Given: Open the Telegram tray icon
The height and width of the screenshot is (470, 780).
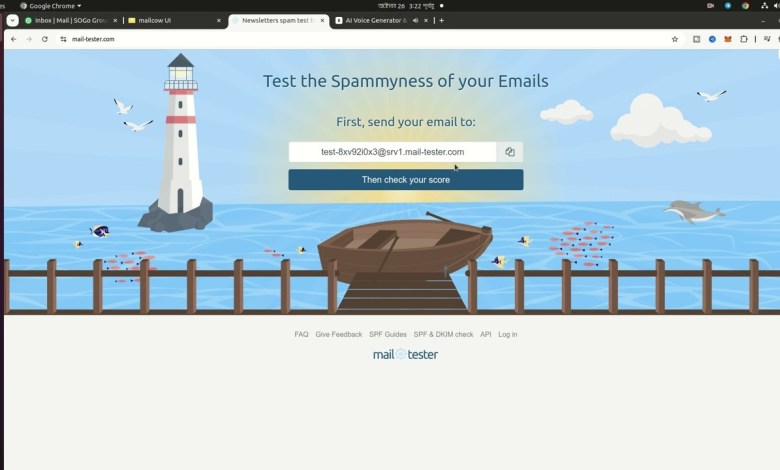Looking at the screenshot, I should (x=728, y=6).
